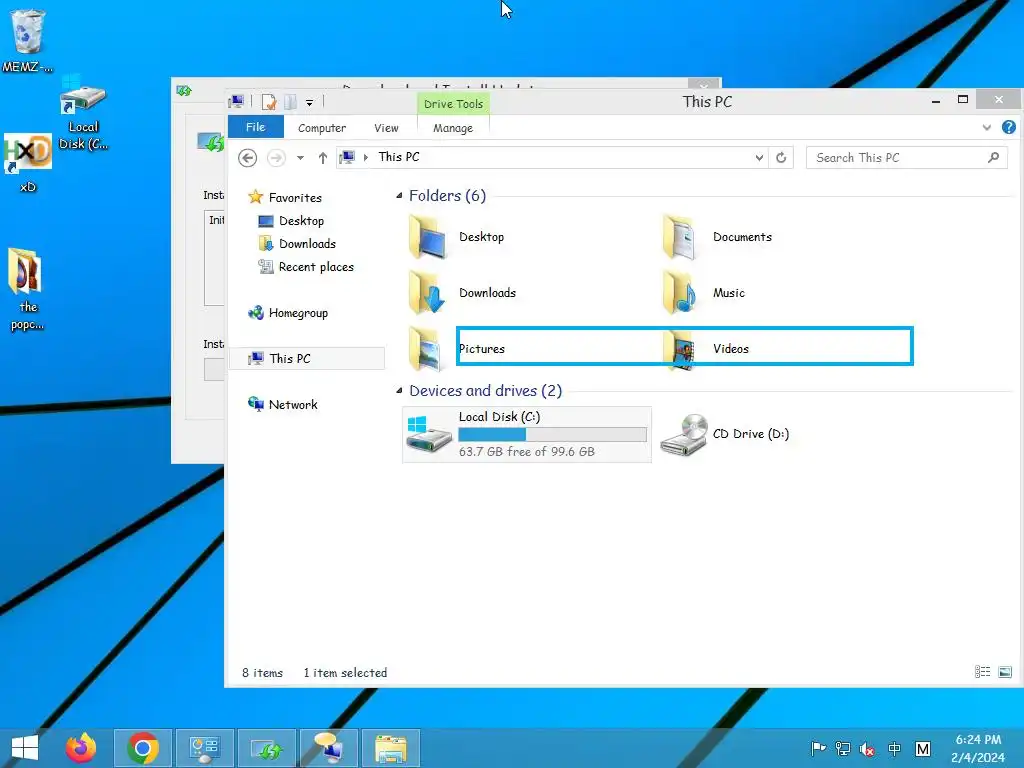The width and height of the screenshot is (1024, 768).
Task: Select the Local Disk (C:) drive icon
Action: (x=428, y=434)
